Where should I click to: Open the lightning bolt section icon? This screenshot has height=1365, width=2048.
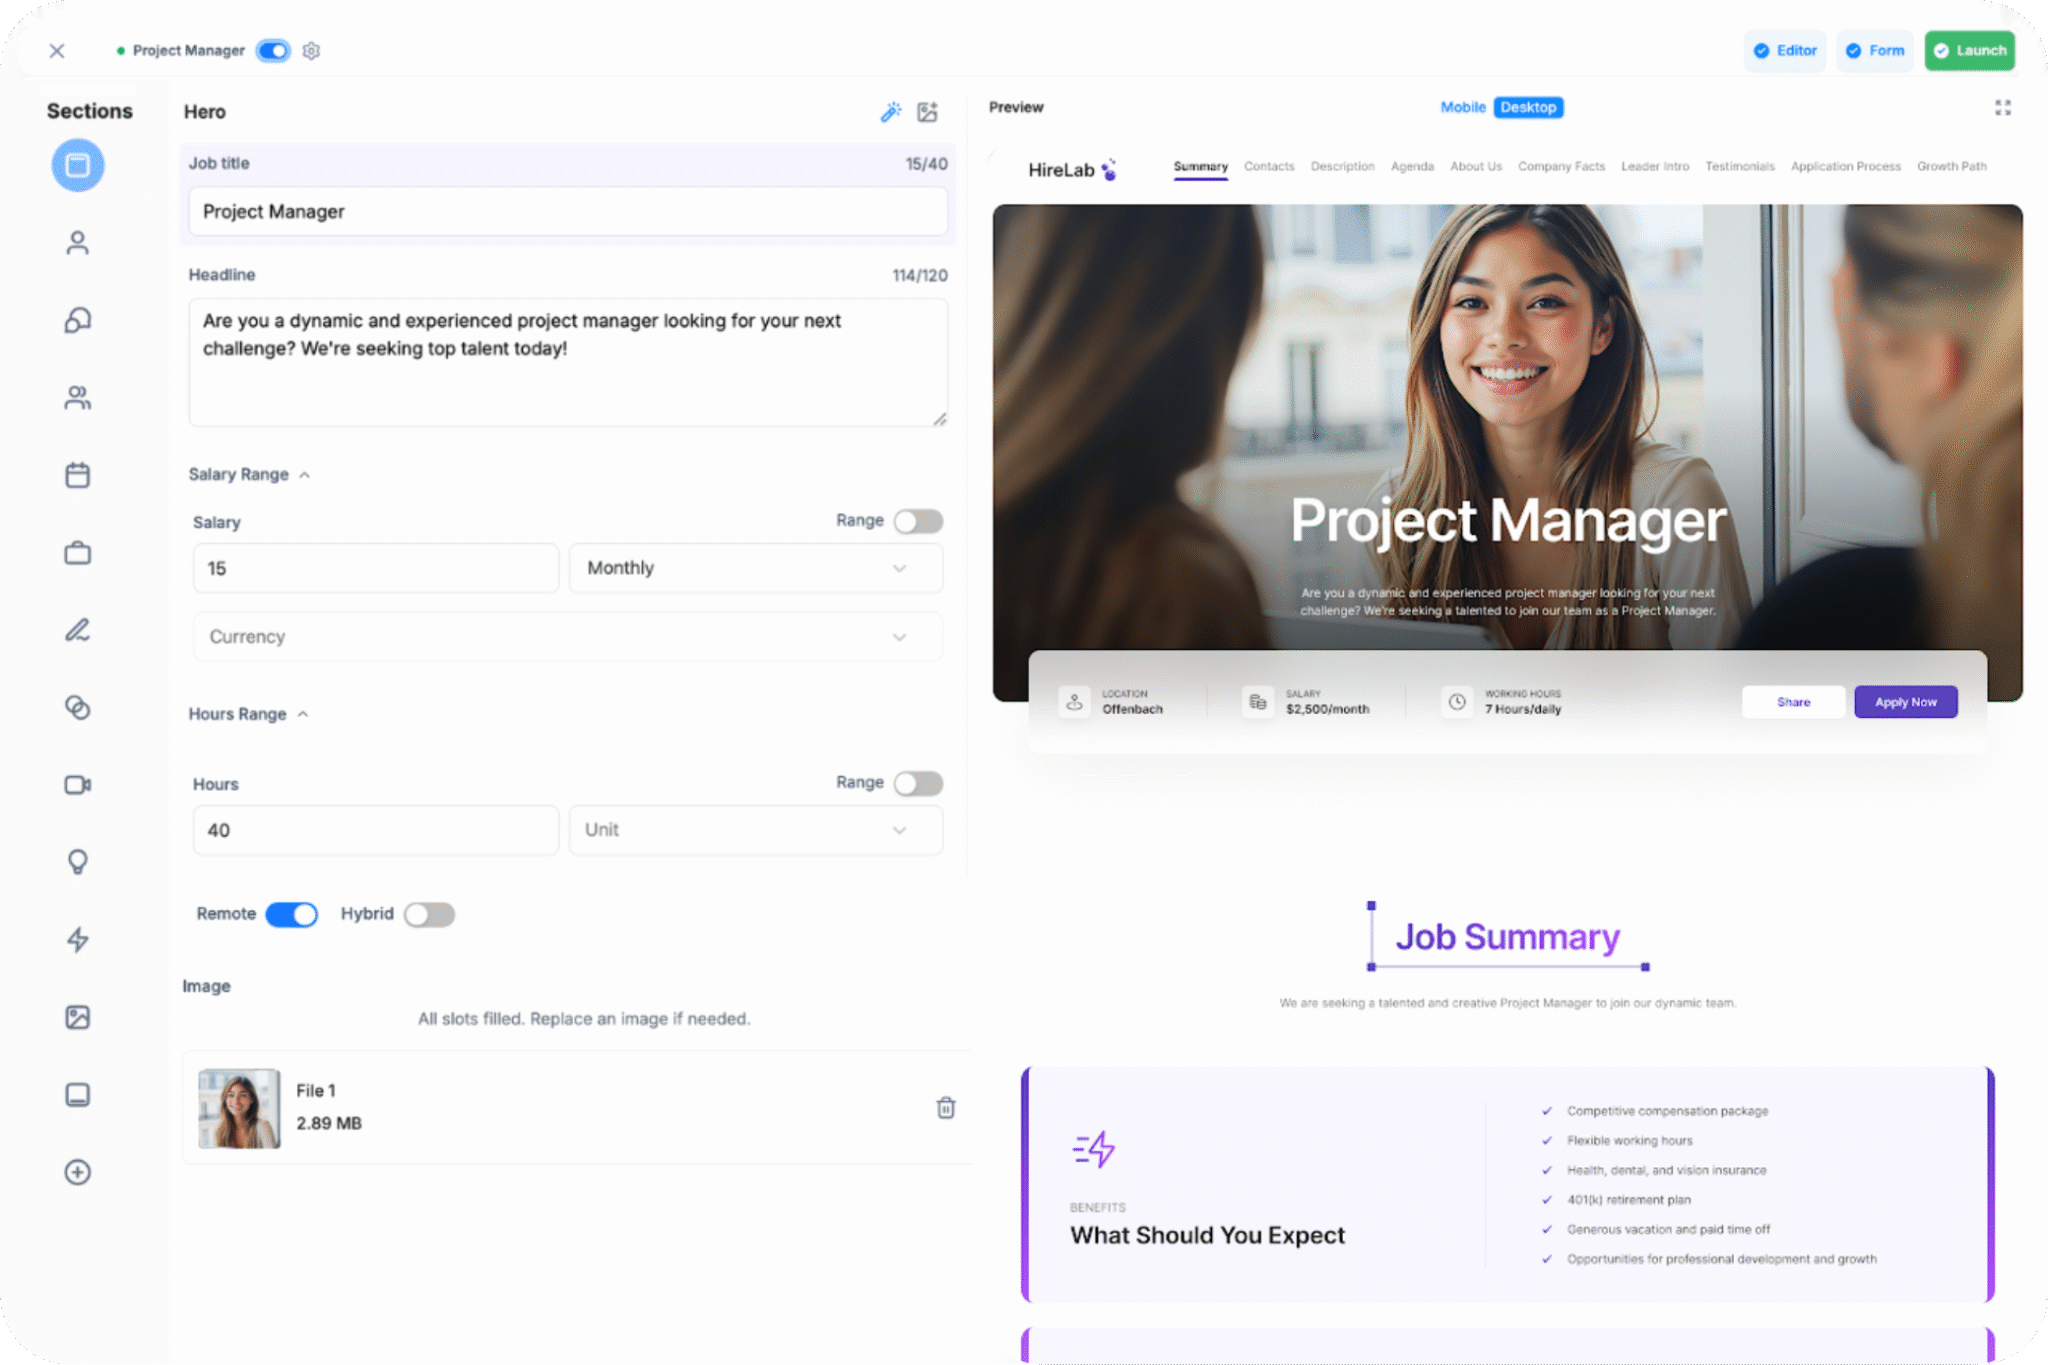coord(78,939)
